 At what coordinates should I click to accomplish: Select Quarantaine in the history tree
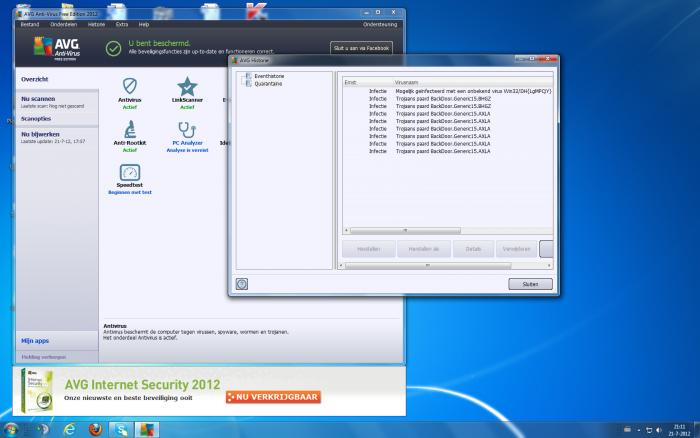click(268, 83)
